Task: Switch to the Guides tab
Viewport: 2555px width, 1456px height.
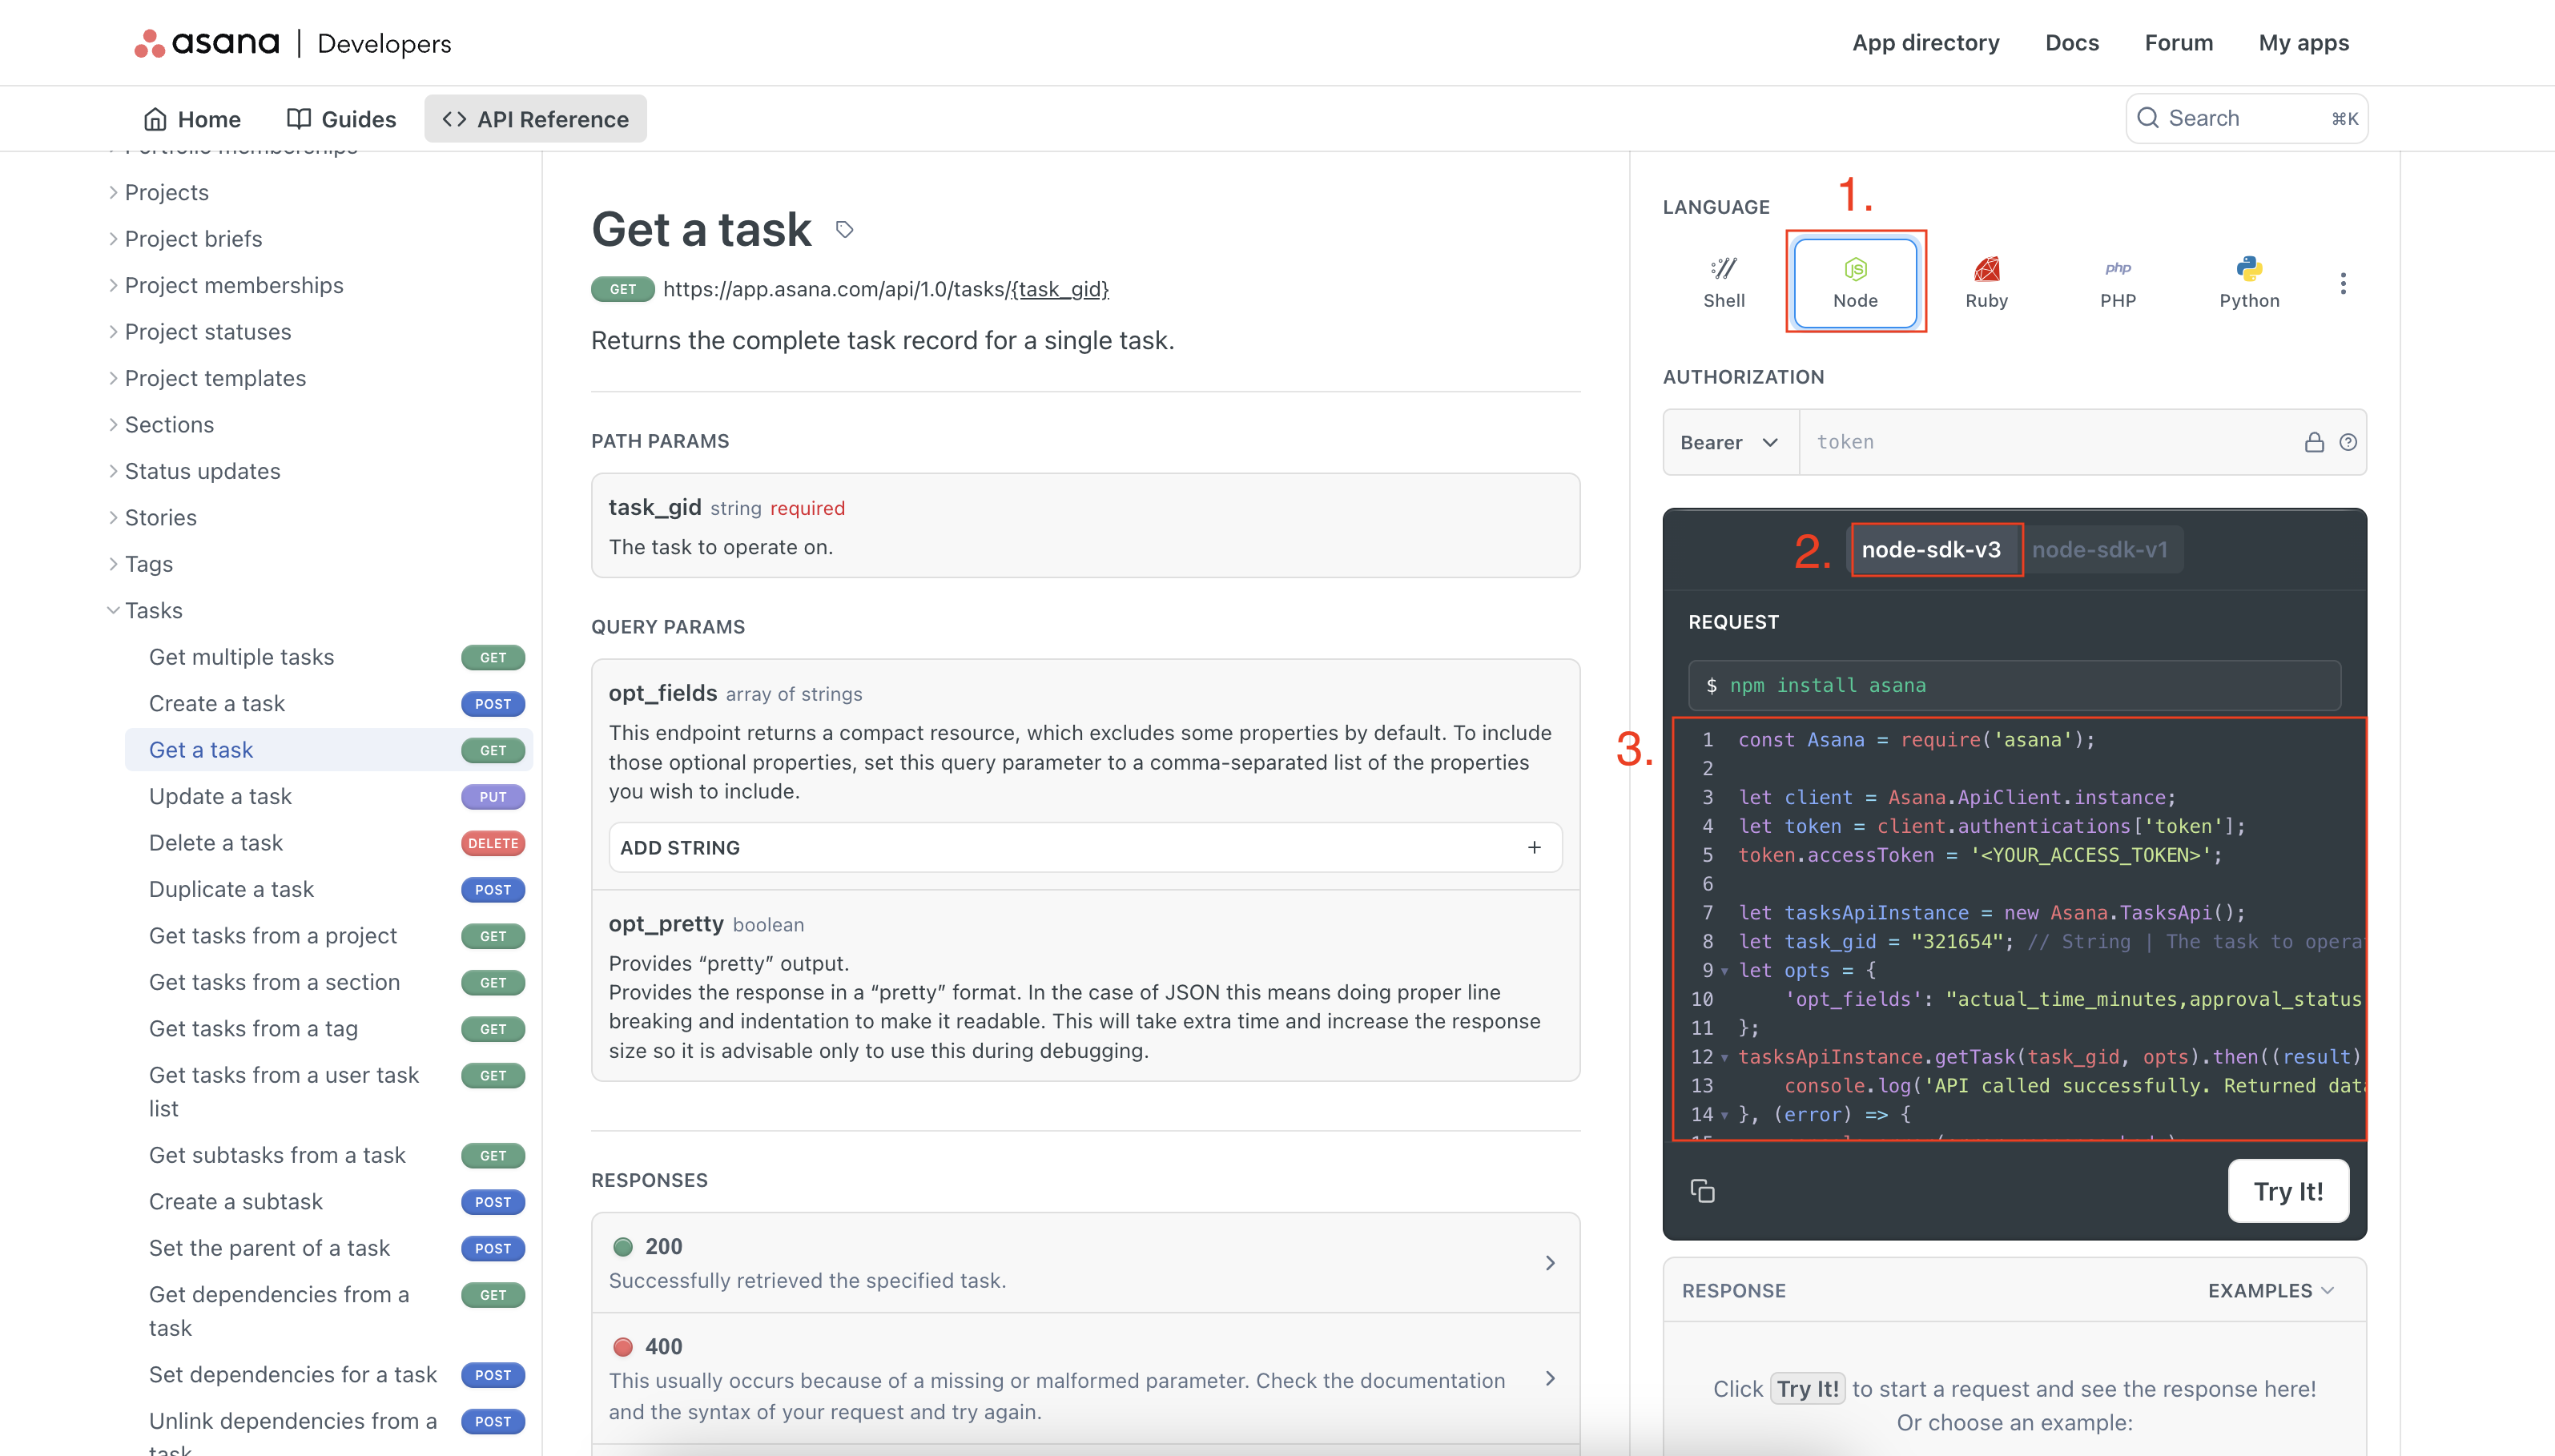Action: point(341,119)
